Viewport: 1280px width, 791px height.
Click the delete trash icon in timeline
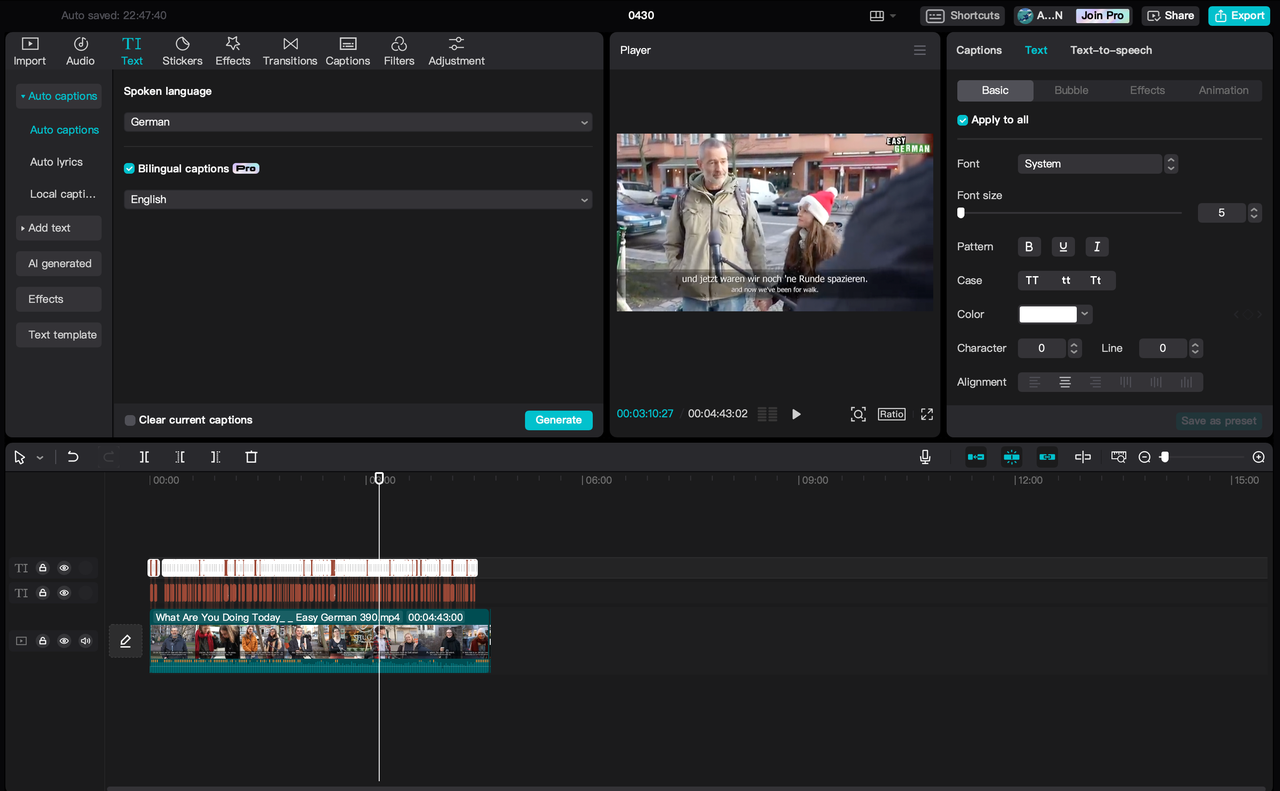click(251, 457)
